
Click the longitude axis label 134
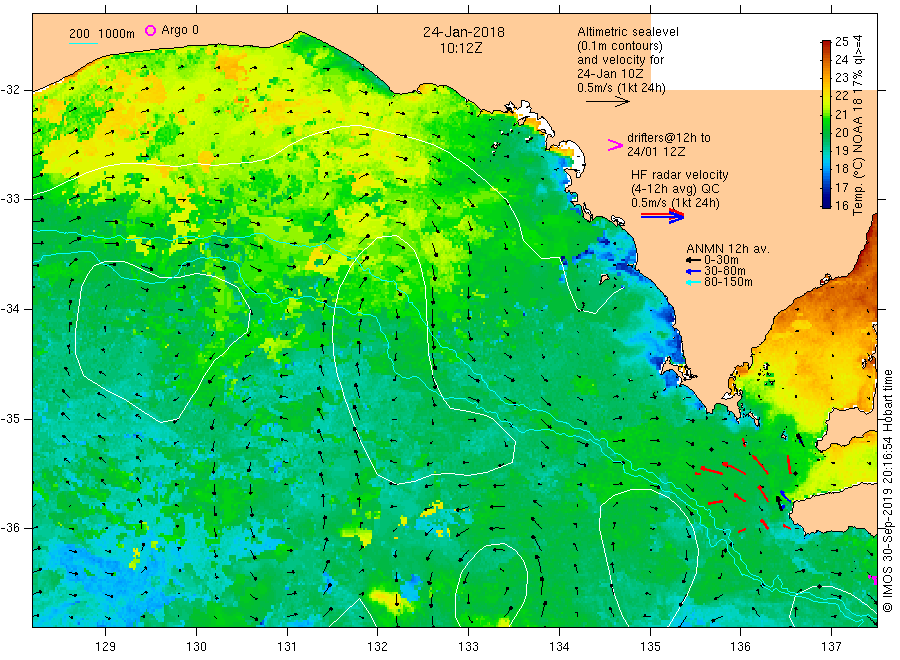pyautogui.click(x=559, y=647)
